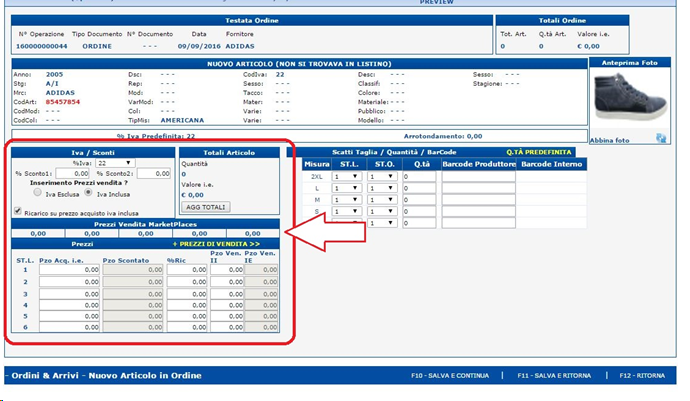Click the Q.tà field for size S
Screen dimensions: 690x401
click(419, 212)
